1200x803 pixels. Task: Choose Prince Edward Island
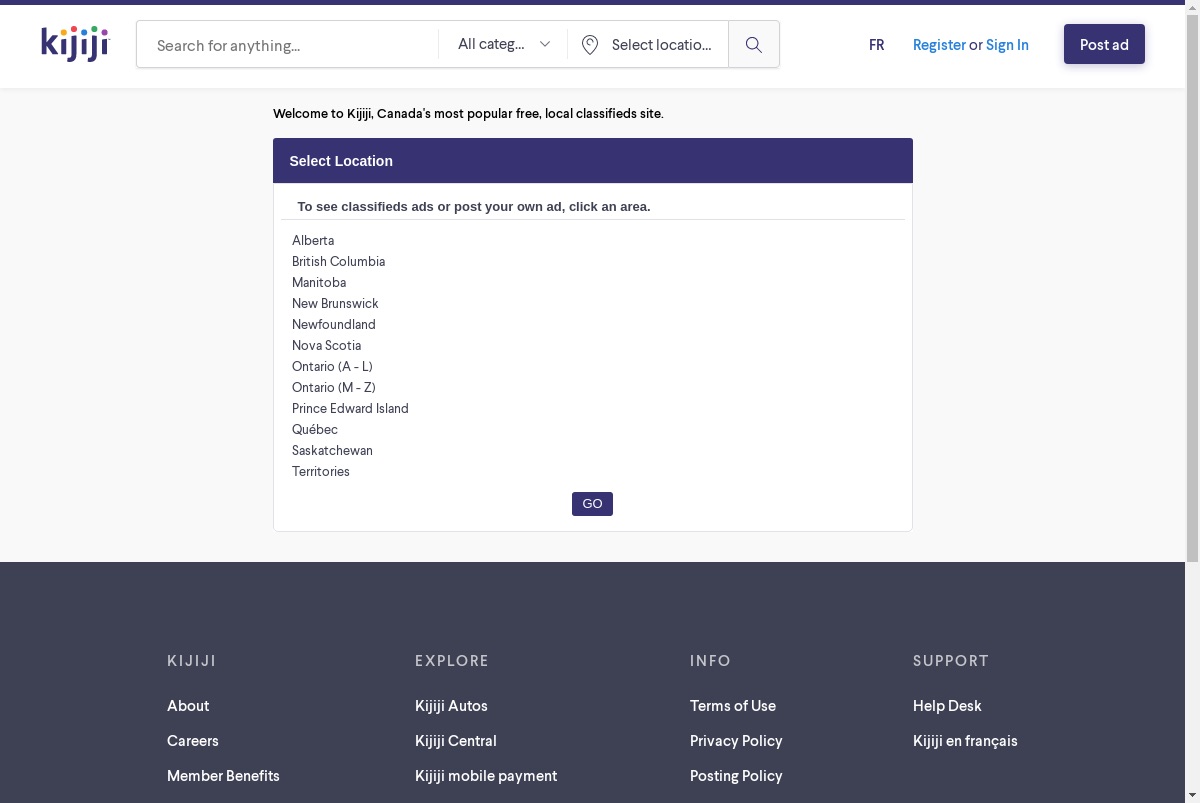pos(350,408)
